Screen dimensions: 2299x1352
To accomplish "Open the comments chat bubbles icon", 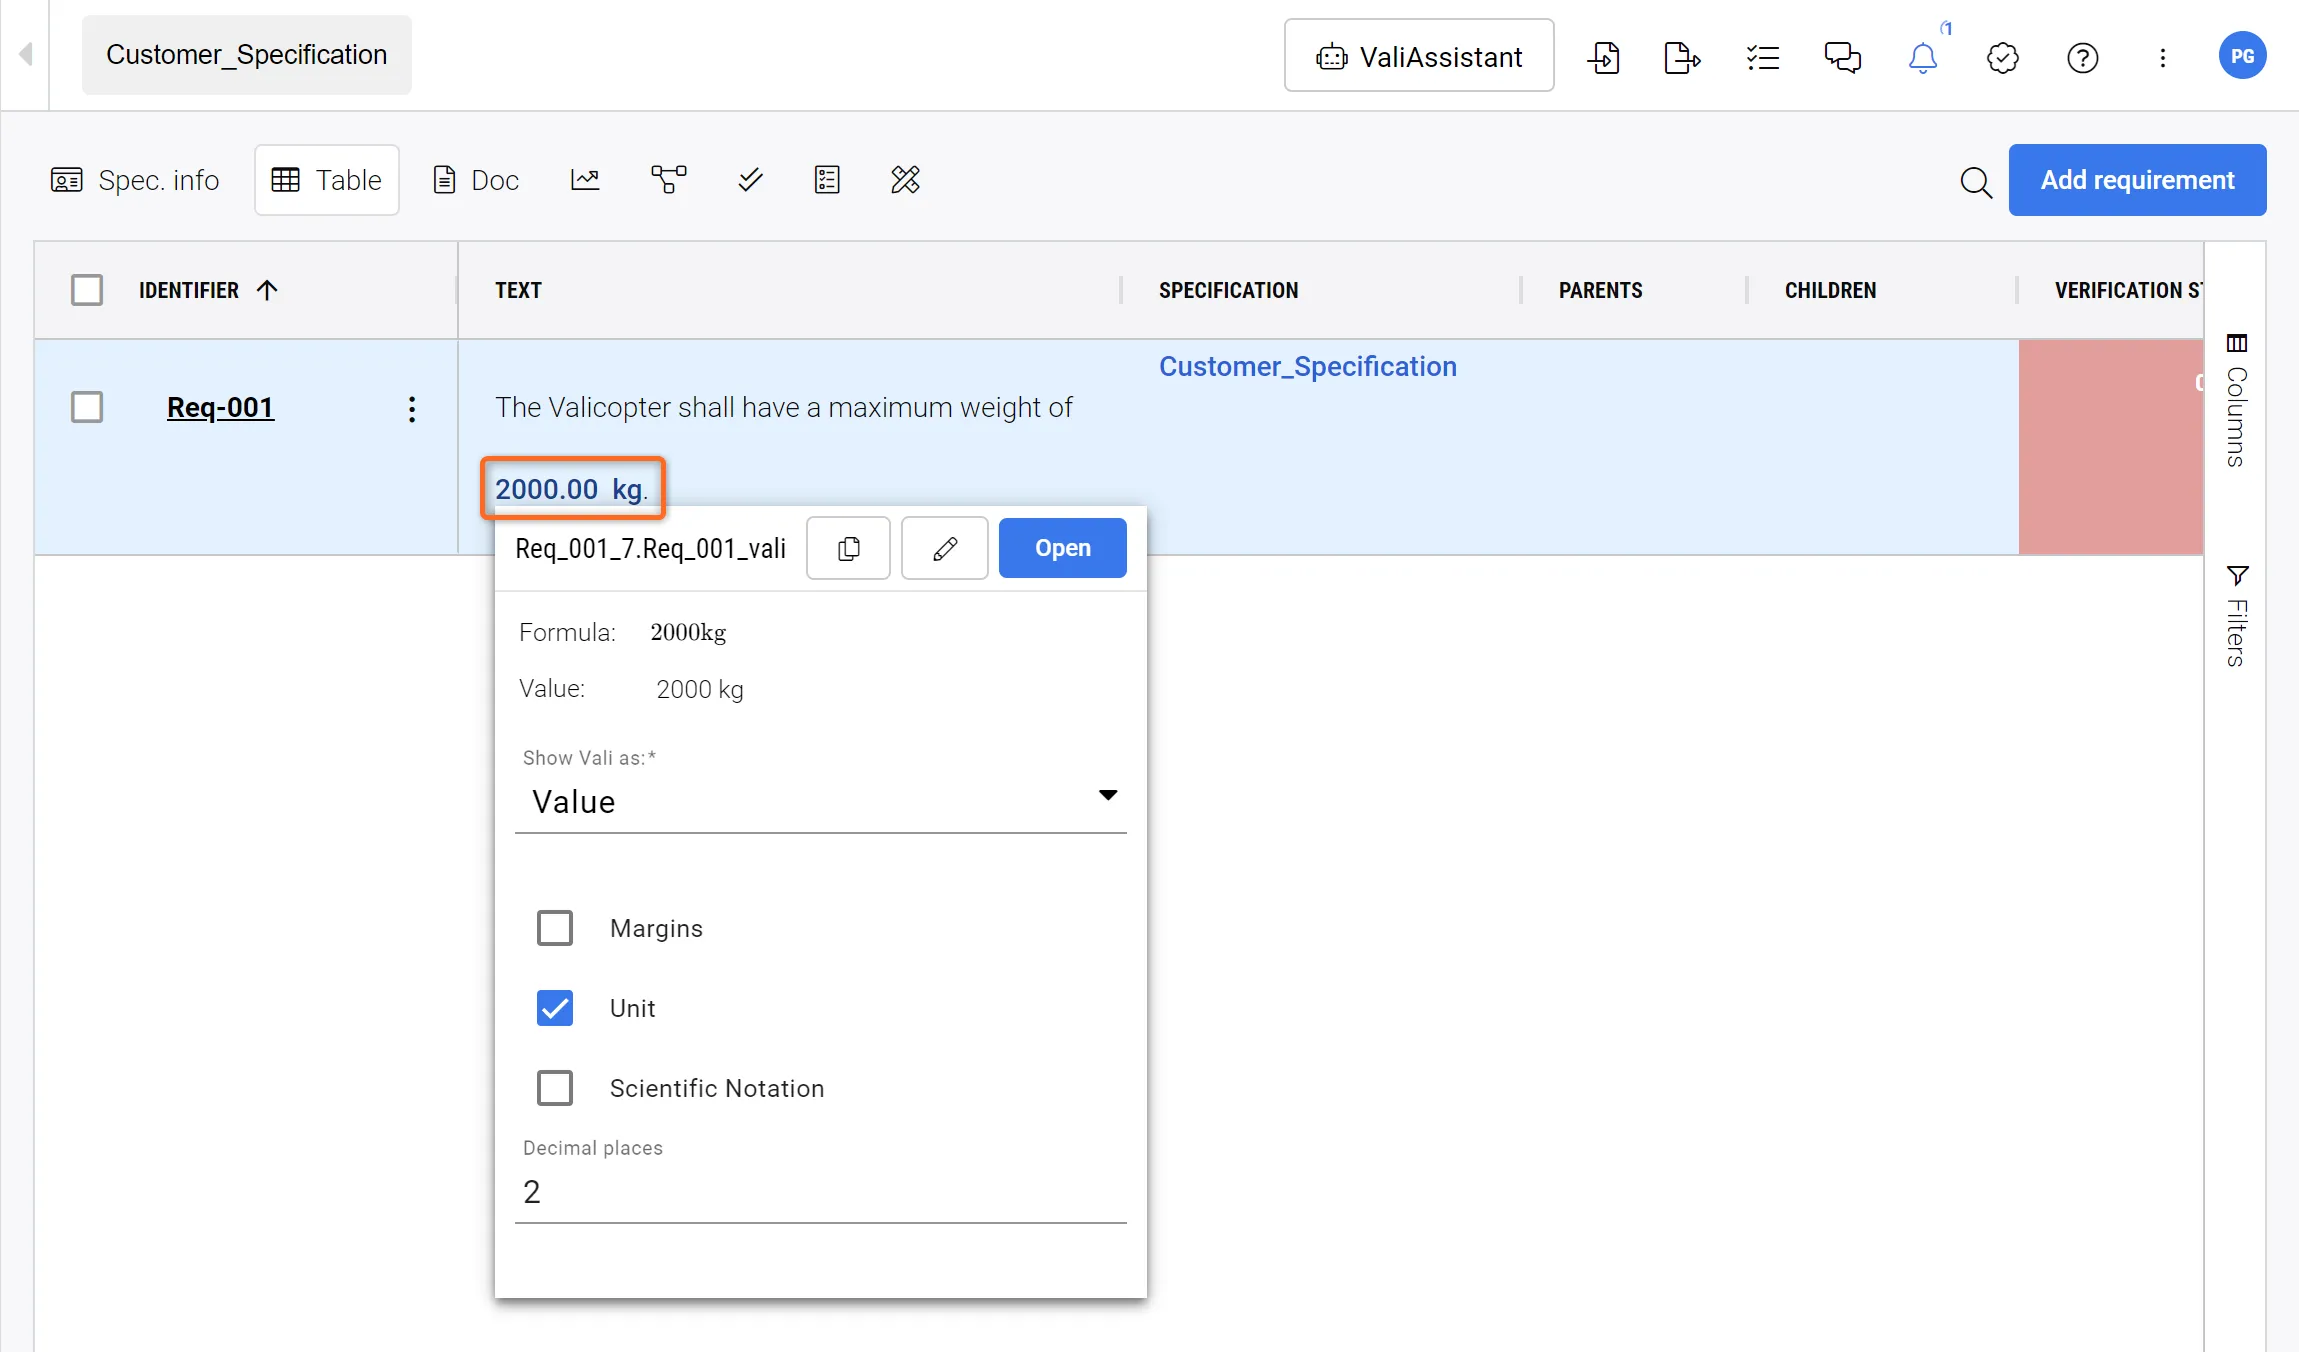I will [1842, 57].
